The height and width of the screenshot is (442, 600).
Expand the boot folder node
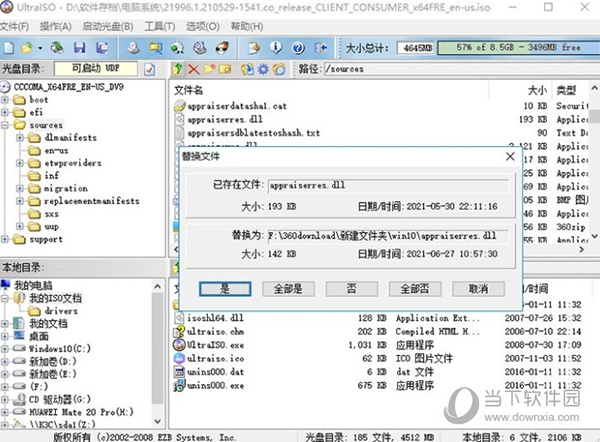tap(5, 99)
